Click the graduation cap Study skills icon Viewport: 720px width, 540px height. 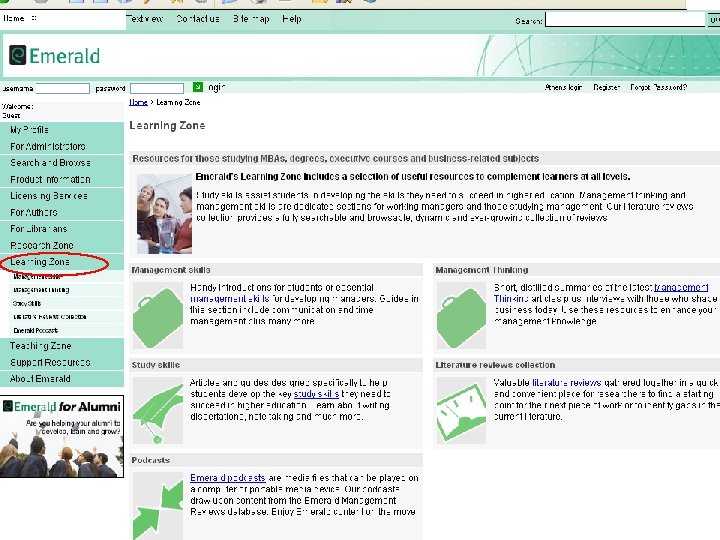point(158,411)
